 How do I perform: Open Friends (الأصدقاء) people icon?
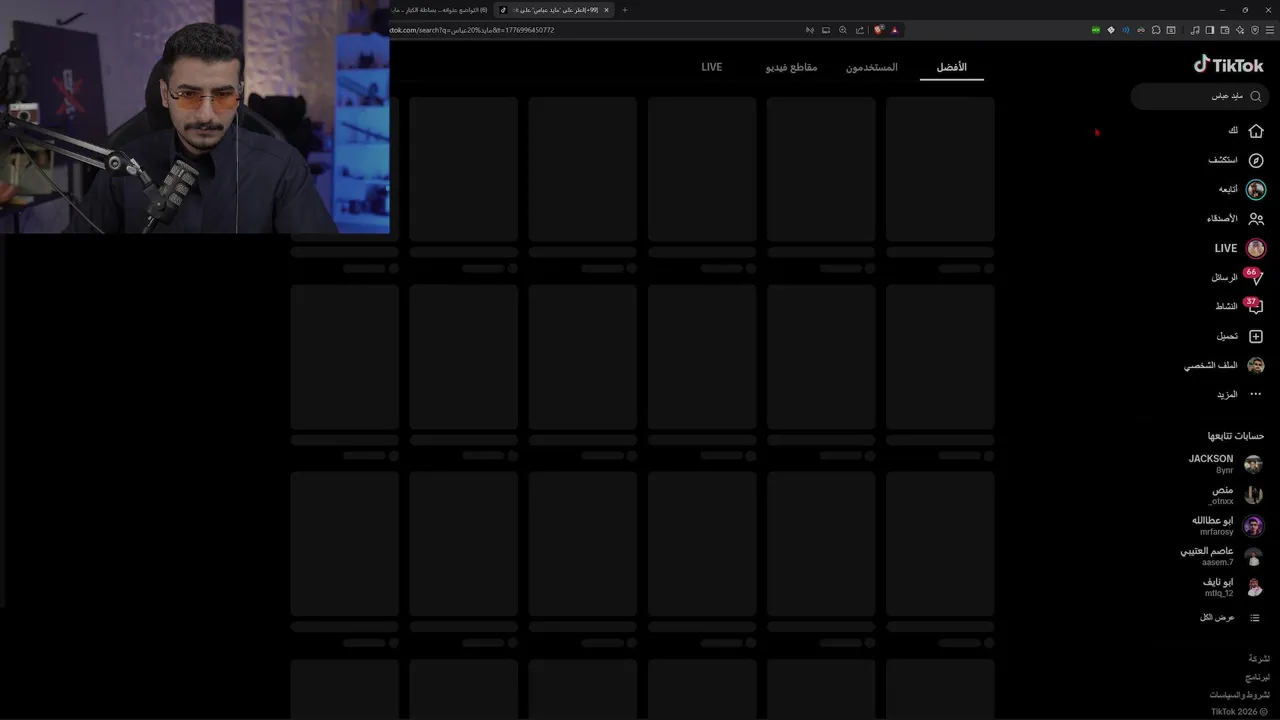1256,218
